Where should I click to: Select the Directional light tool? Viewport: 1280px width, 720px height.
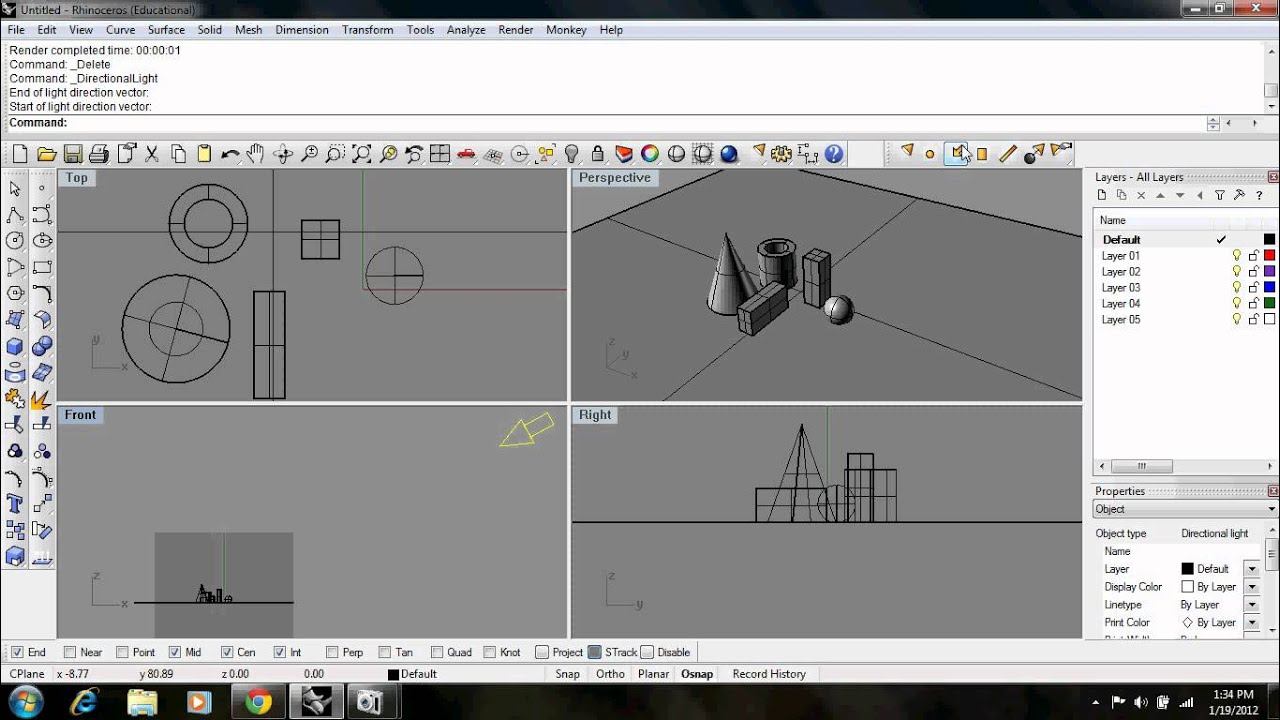coord(958,153)
